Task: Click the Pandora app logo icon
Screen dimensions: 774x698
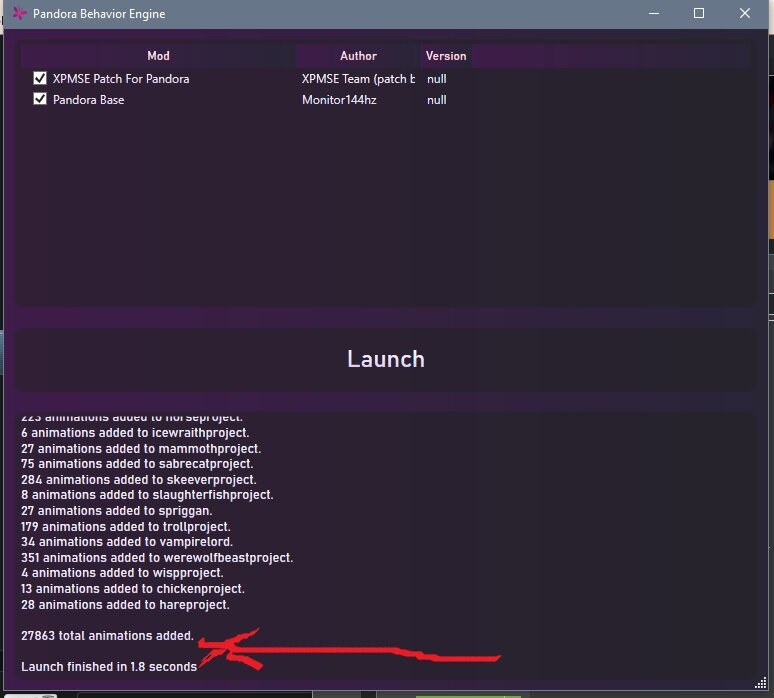Action: tap(19, 13)
